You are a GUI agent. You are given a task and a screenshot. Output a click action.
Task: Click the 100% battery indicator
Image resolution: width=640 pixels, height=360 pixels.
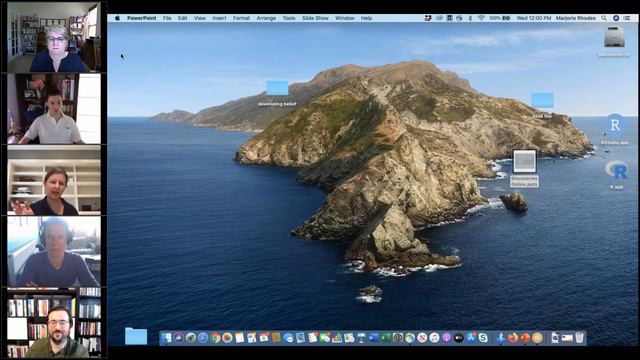(500, 18)
